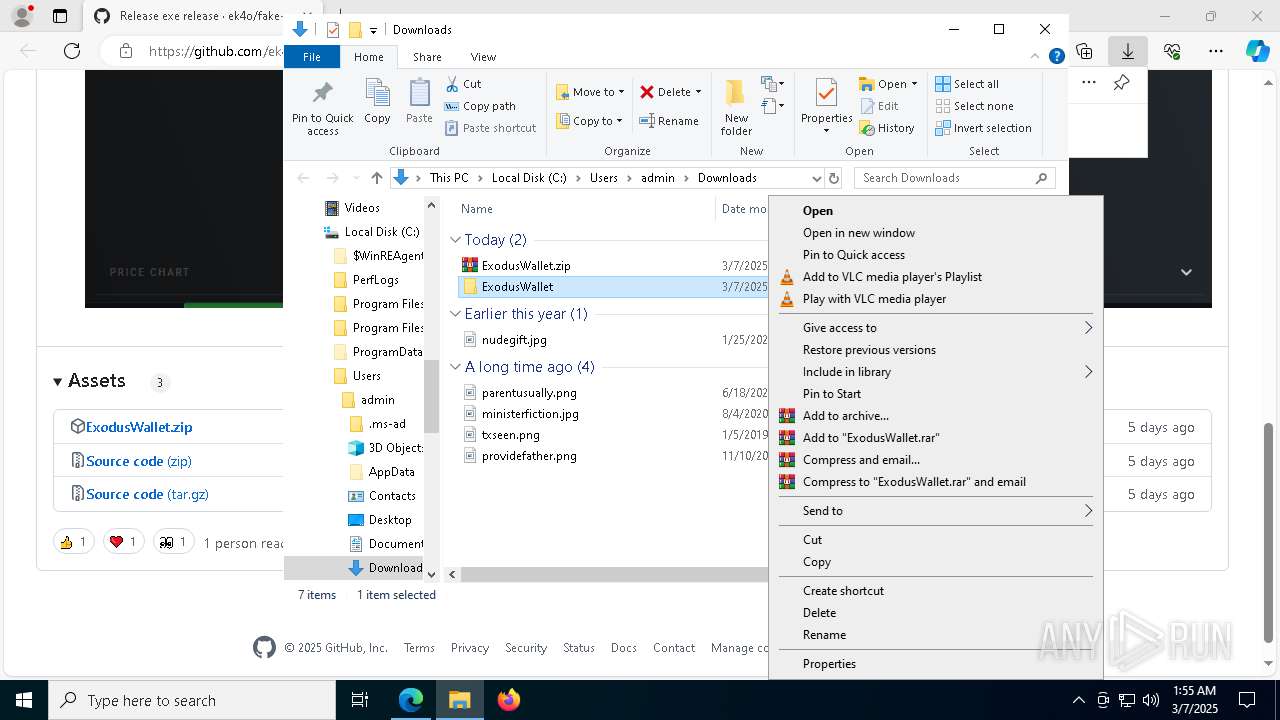Collapse the ribbon with the chevron
Screen dimensions: 1280x720
point(1035,57)
